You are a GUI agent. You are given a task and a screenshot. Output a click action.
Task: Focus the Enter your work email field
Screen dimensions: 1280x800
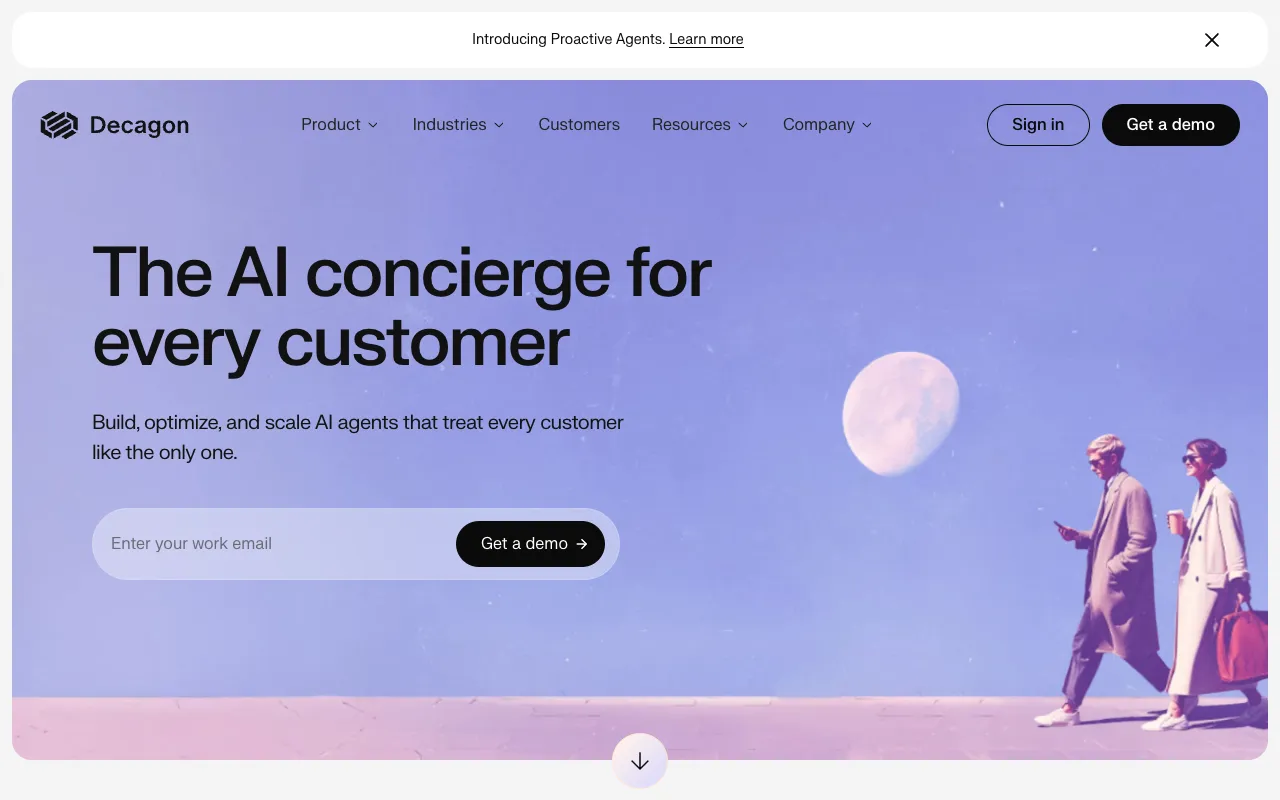tap(275, 544)
